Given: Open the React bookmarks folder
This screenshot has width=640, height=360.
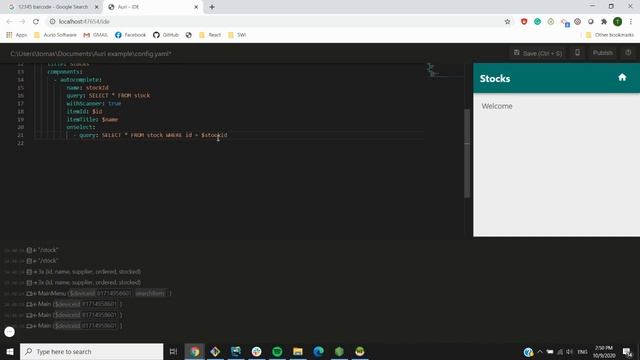Looking at the screenshot, I should click(210, 35).
